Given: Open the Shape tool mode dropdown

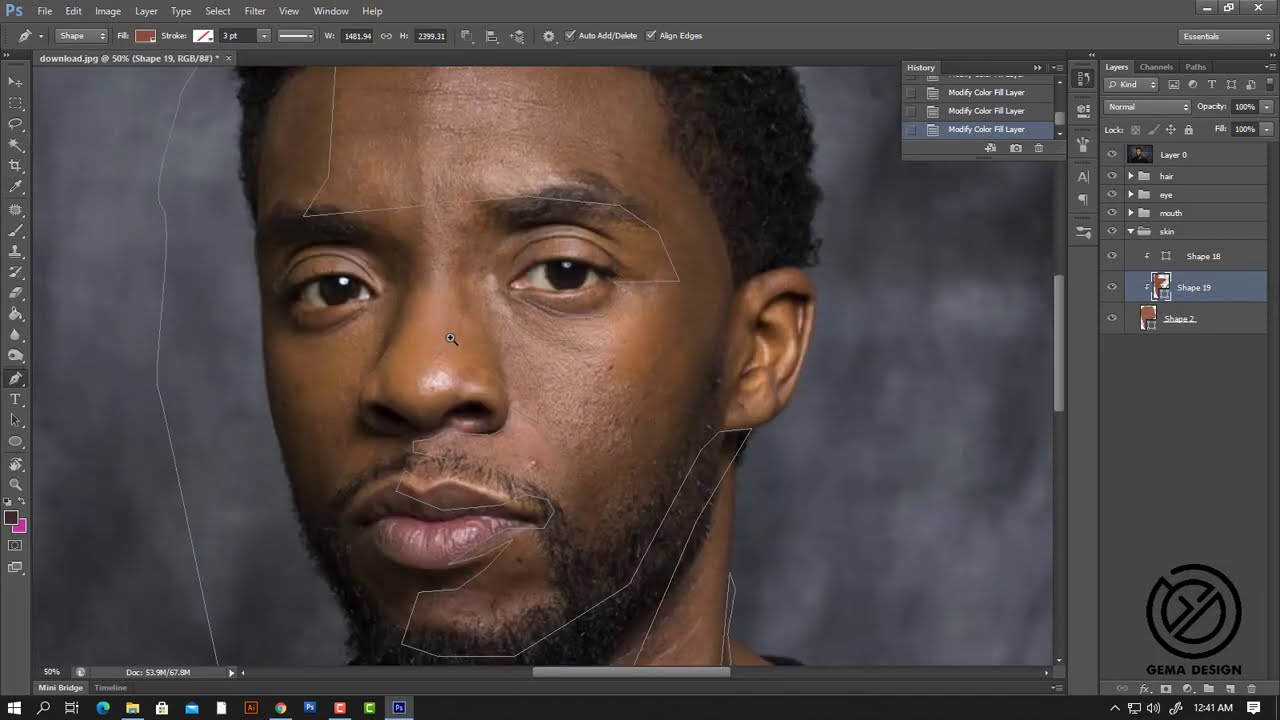Looking at the screenshot, I should (81, 36).
